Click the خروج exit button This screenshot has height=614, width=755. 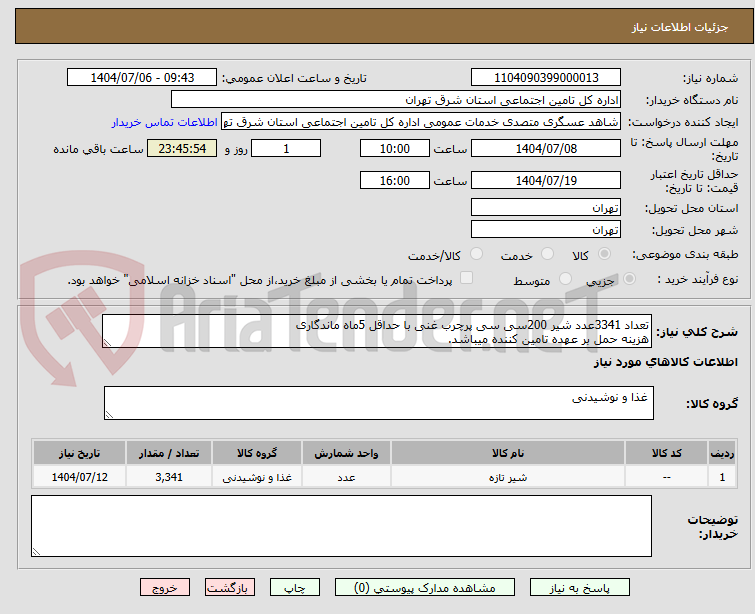pos(165,588)
